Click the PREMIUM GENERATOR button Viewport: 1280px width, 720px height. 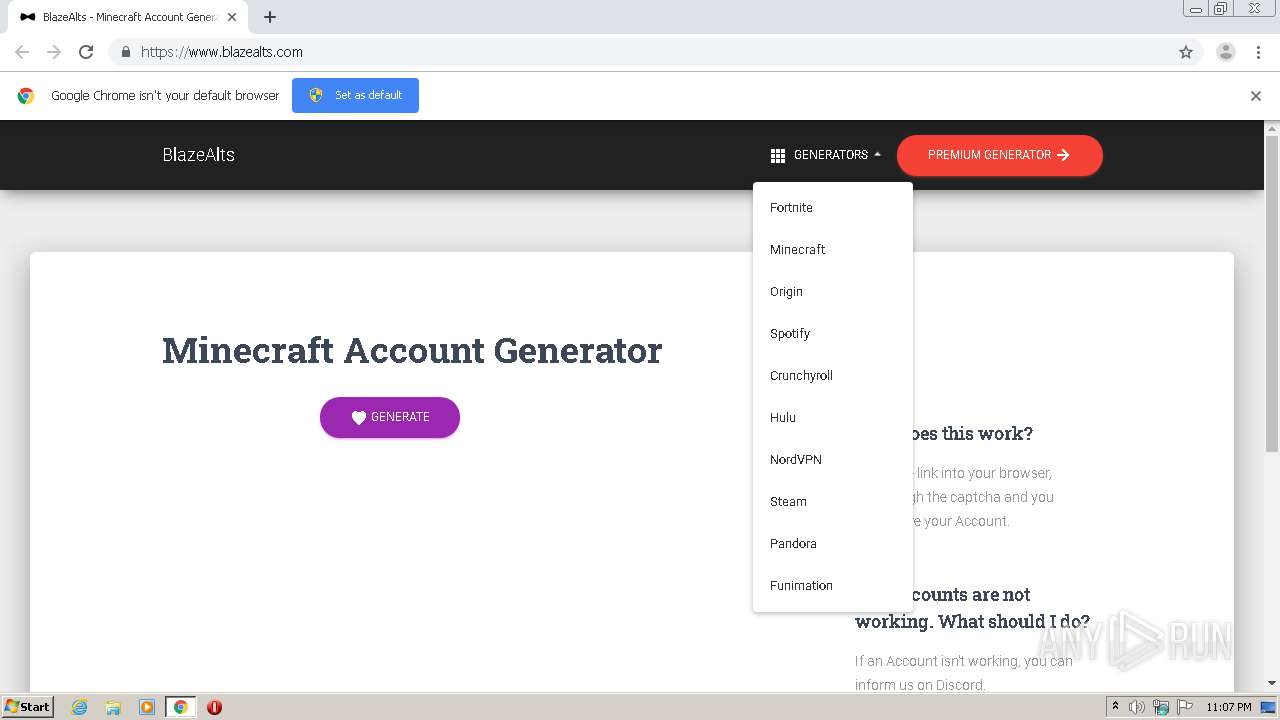(1000, 155)
